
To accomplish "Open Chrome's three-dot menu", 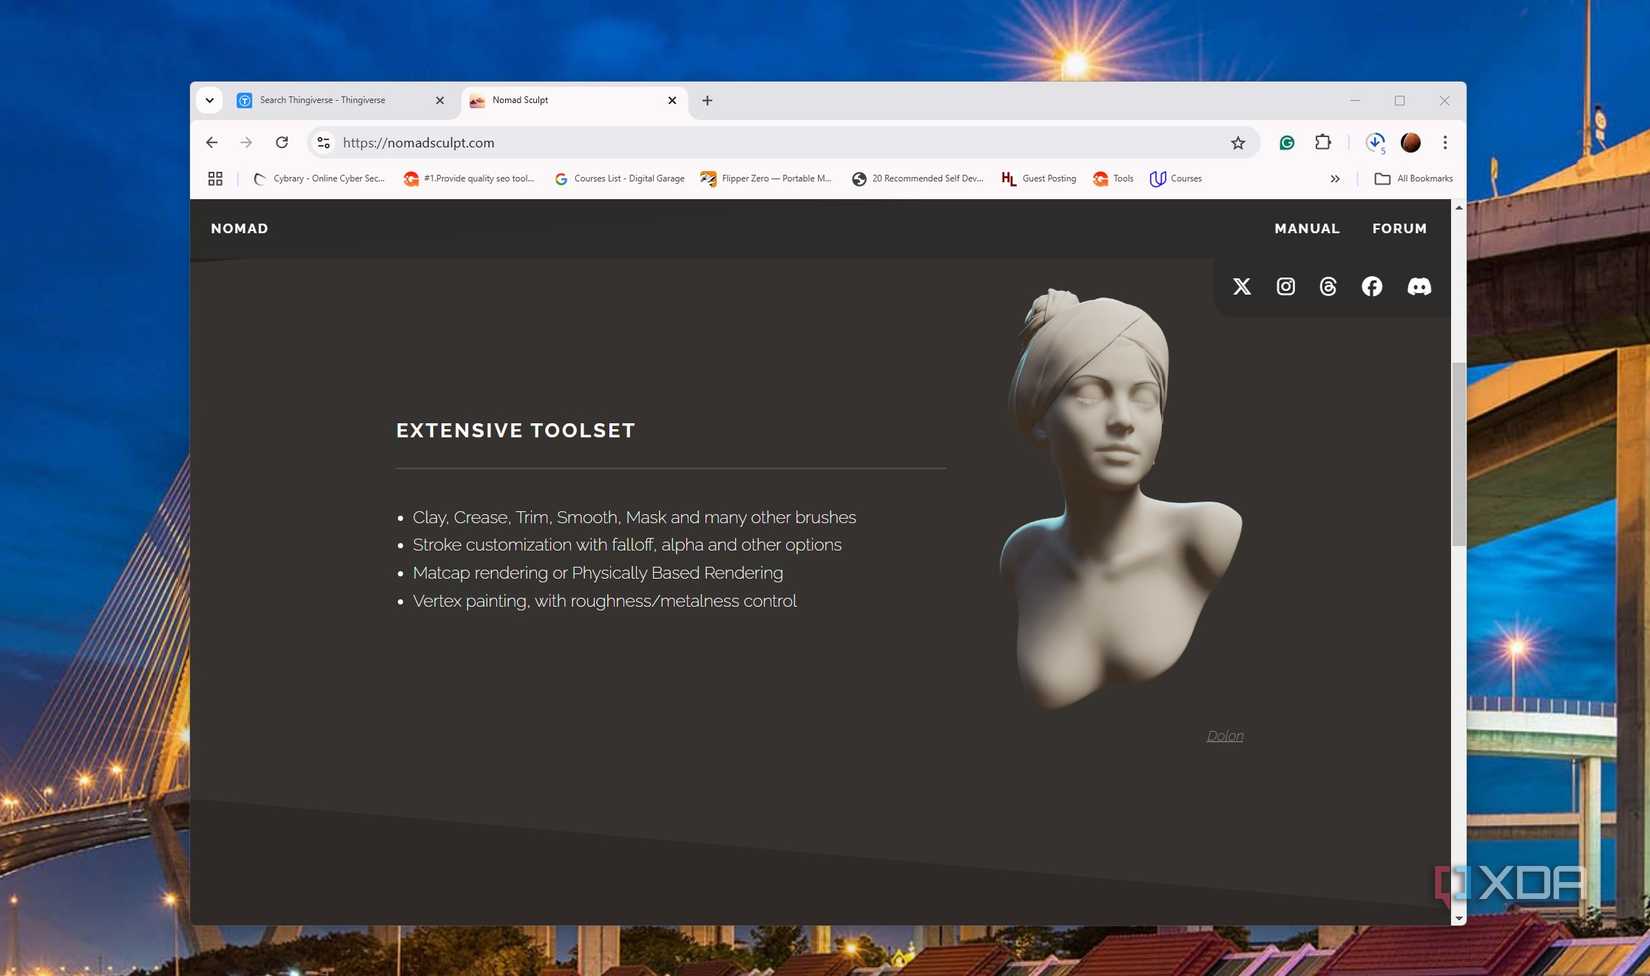I will pos(1445,143).
